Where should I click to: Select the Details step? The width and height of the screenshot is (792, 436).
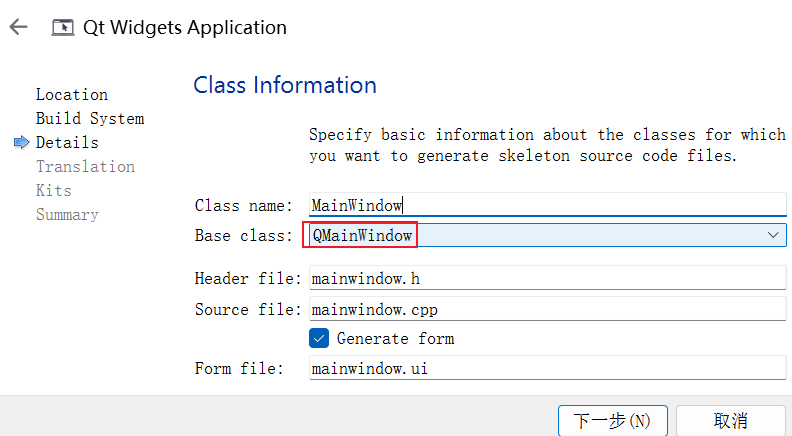pos(67,142)
